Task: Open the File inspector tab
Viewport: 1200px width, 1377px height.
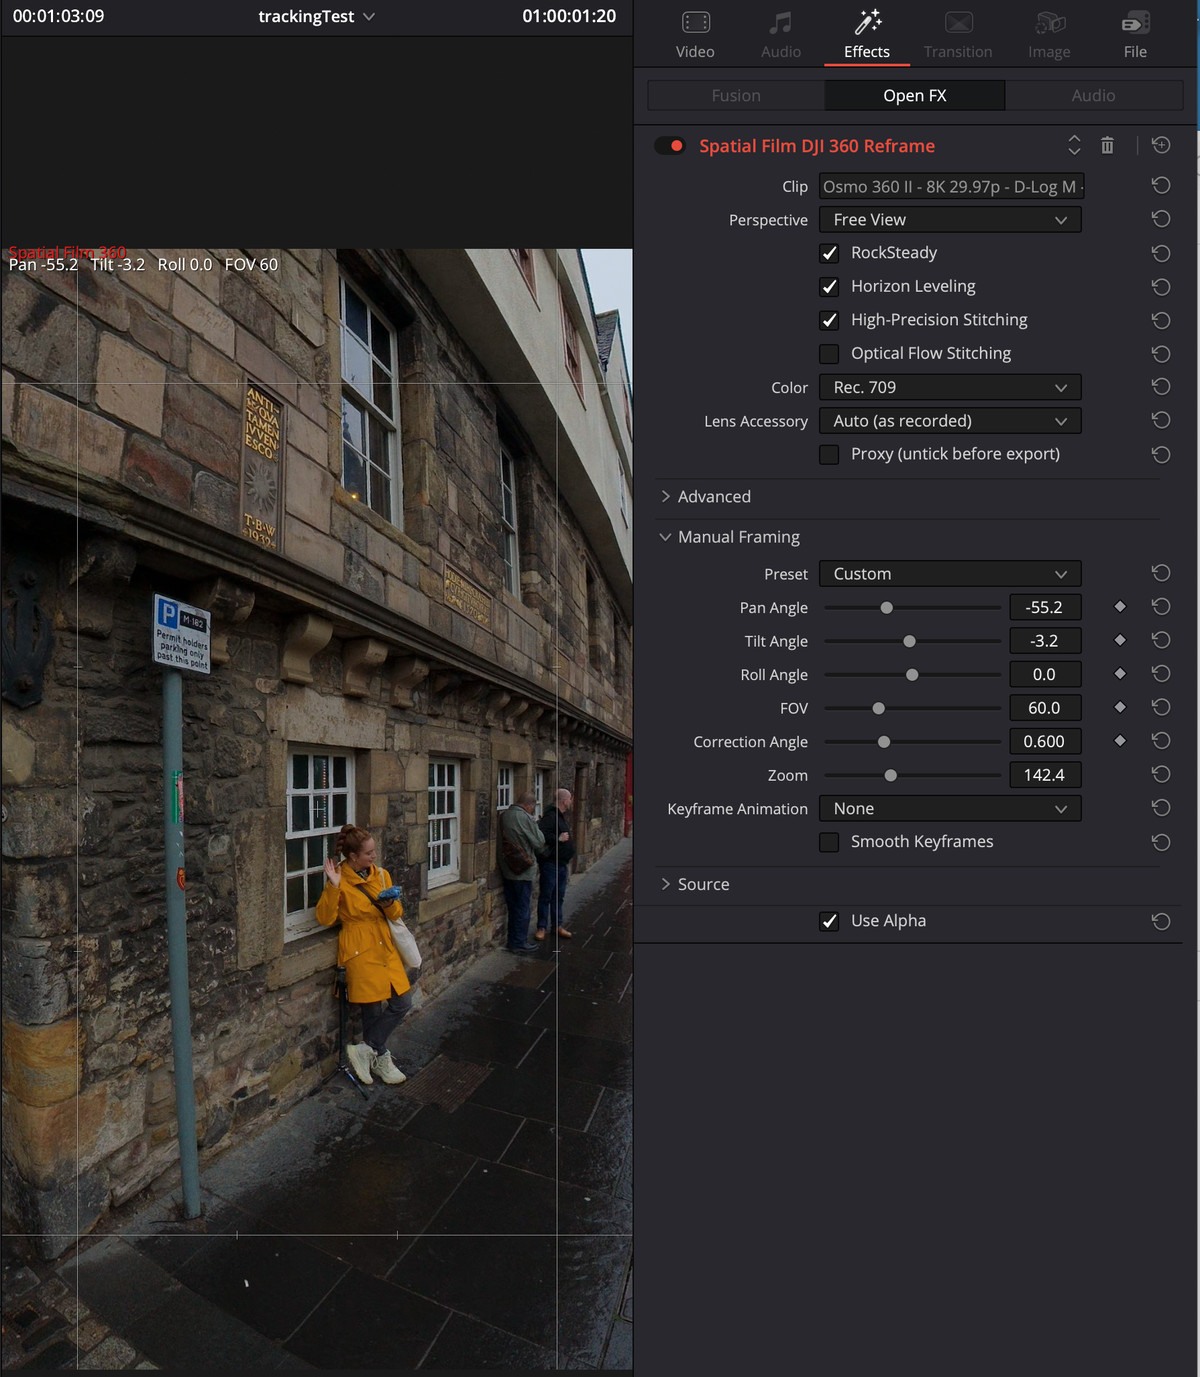Action: pyautogui.click(x=1135, y=36)
